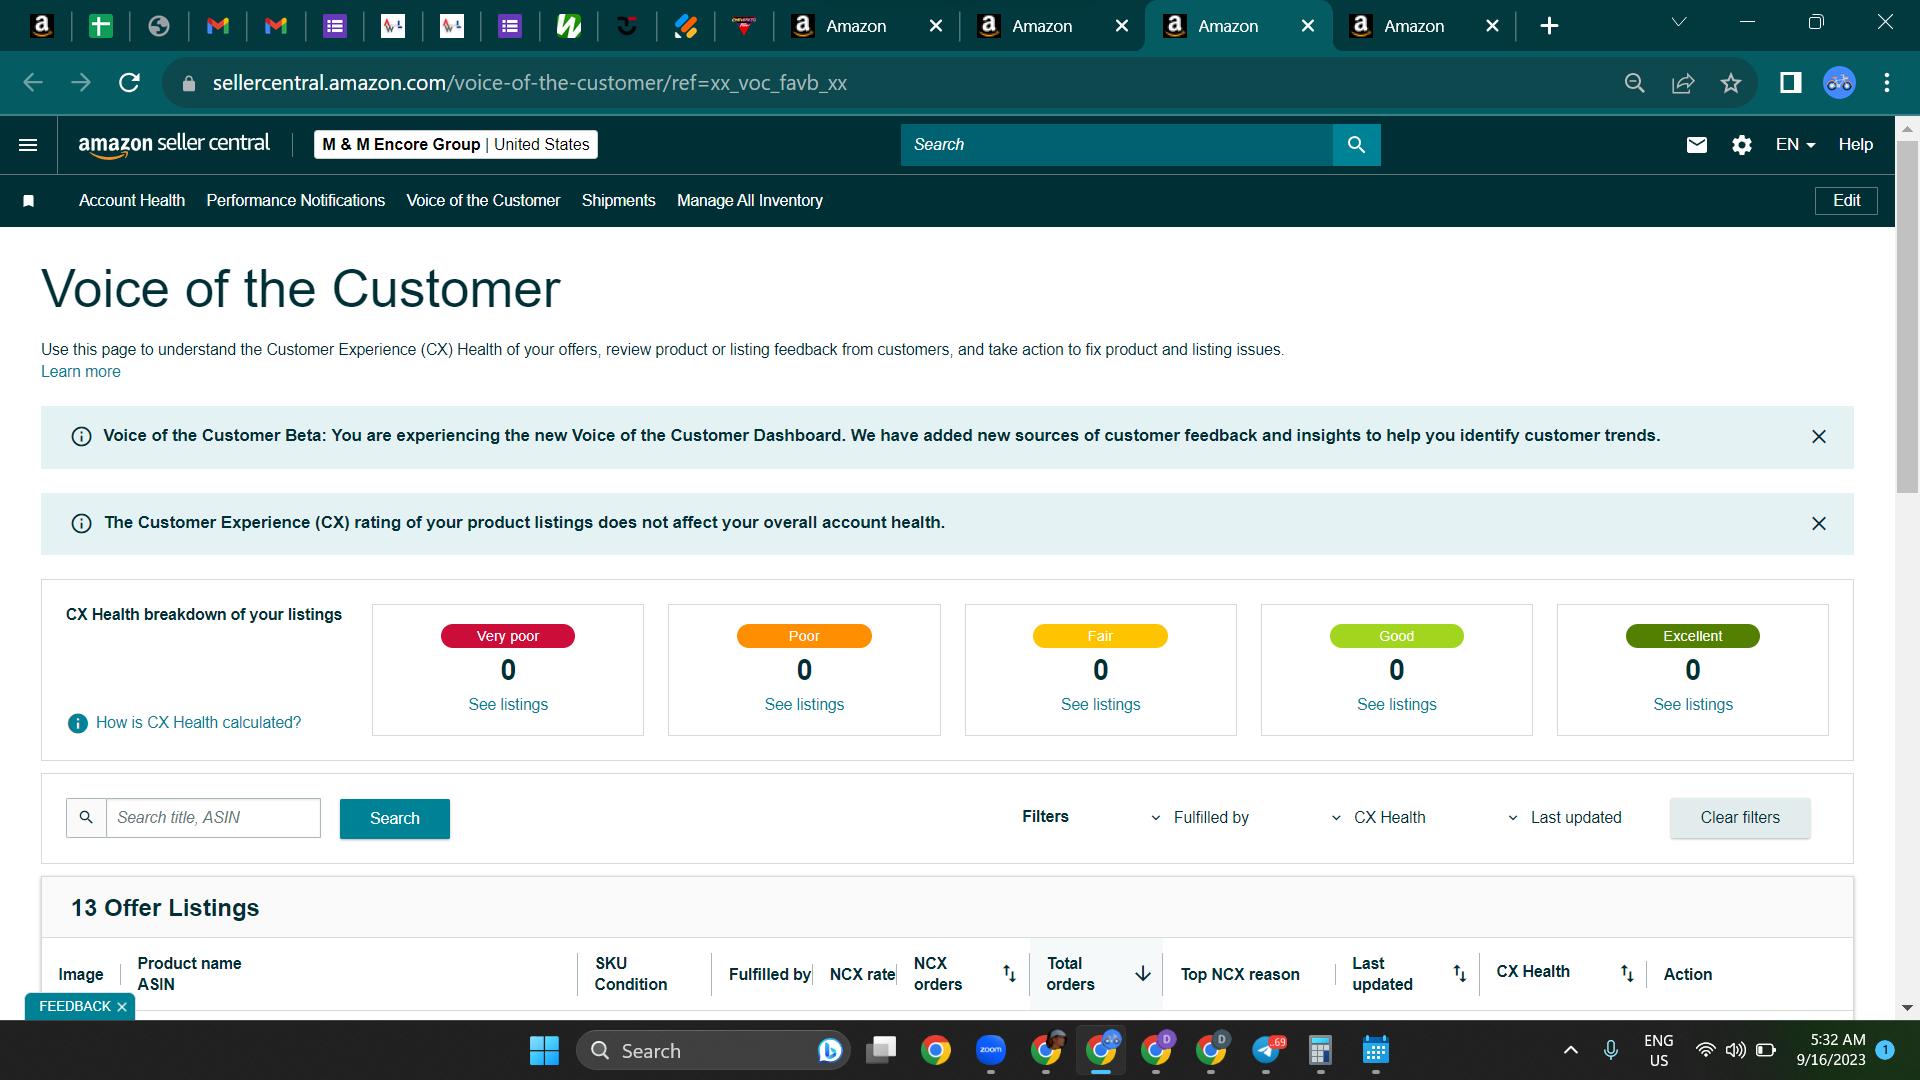Open Calculator from the taskbar
The image size is (1920, 1080).
click(1320, 1051)
